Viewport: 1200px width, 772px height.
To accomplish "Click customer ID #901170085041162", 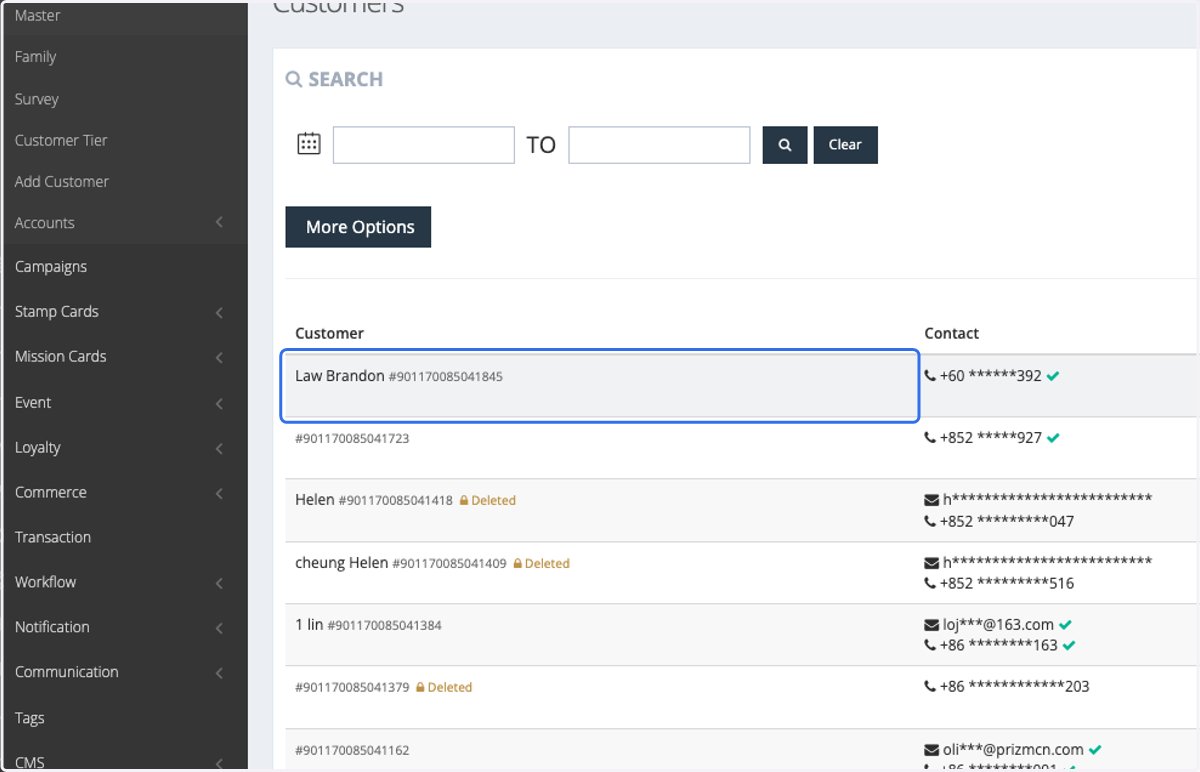I will pyautogui.click(x=352, y=751).
